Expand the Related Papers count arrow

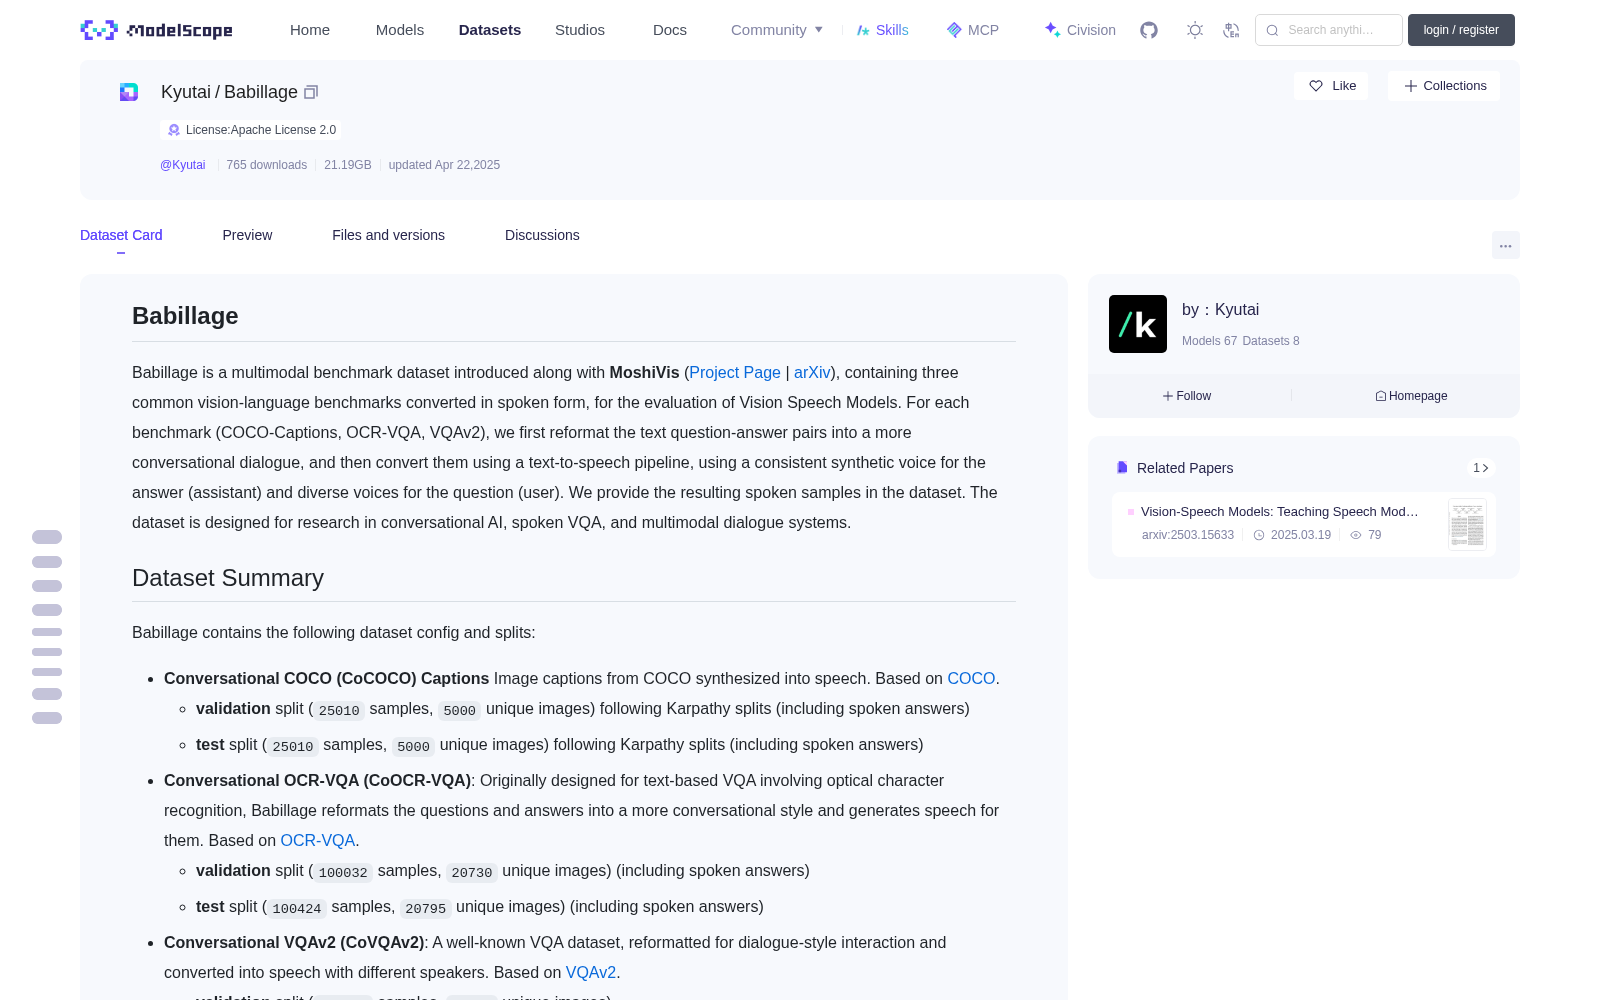(1481, 468)
